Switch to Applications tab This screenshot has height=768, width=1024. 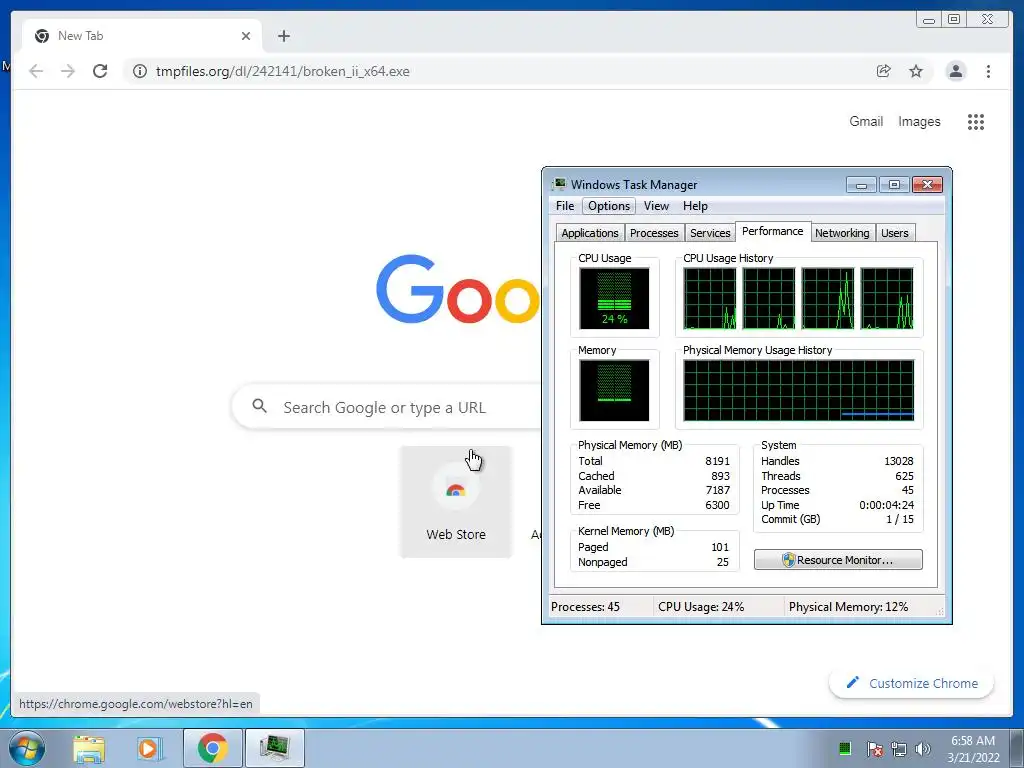pos(590,233)
